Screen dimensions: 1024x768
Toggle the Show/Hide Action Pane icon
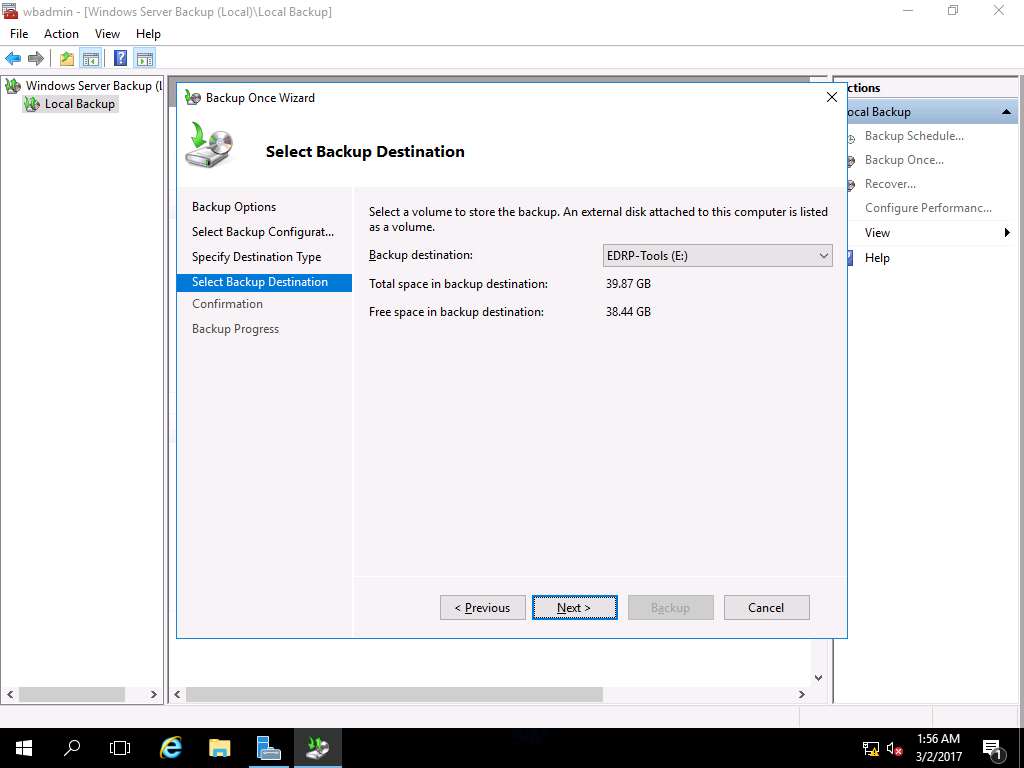(x=145, y=59)
